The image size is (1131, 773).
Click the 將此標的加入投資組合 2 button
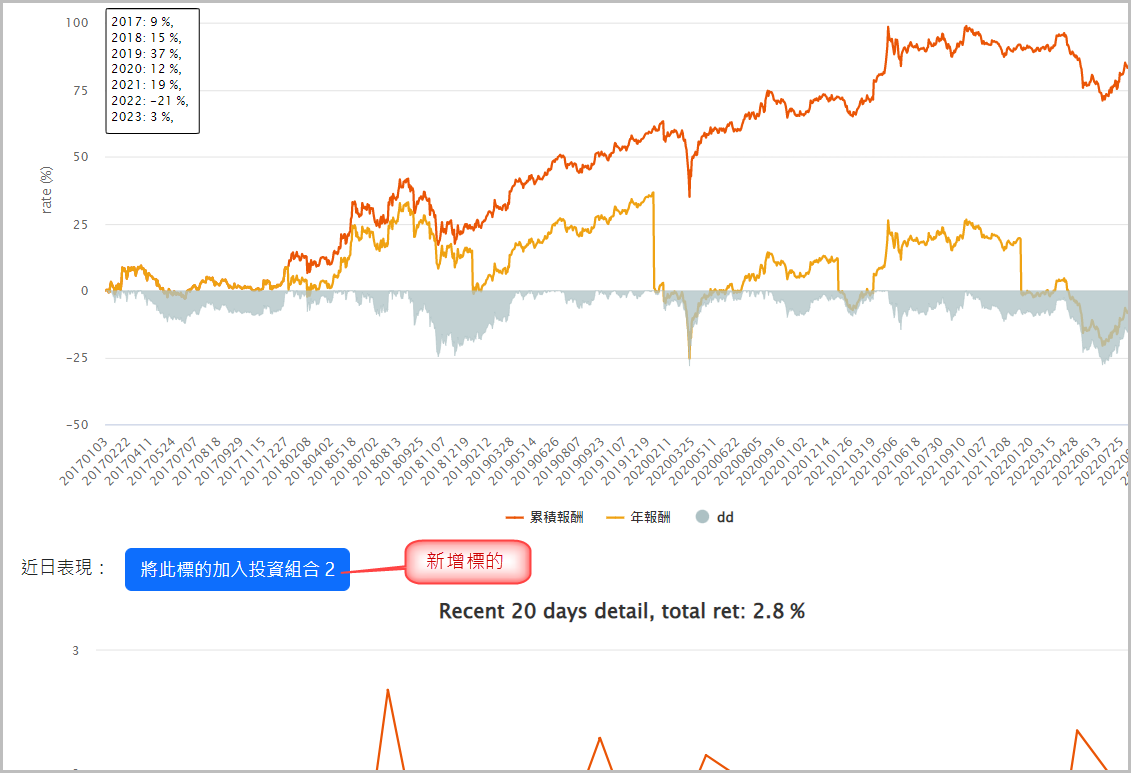click(237, 569)
